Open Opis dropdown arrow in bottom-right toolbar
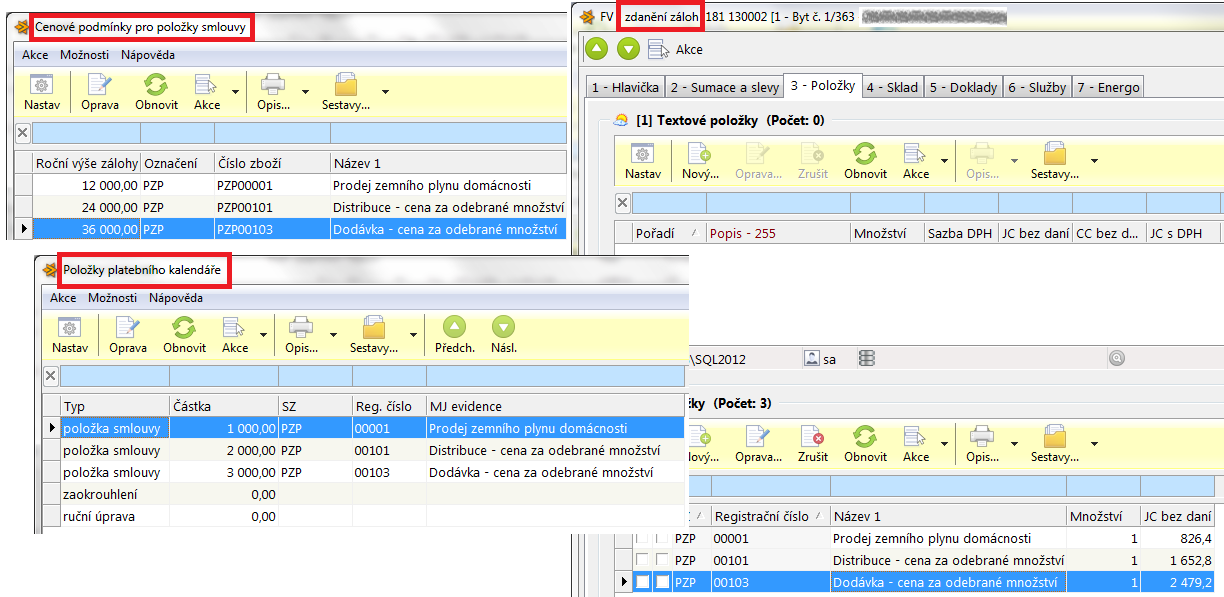 click(x=1013, y=443)
